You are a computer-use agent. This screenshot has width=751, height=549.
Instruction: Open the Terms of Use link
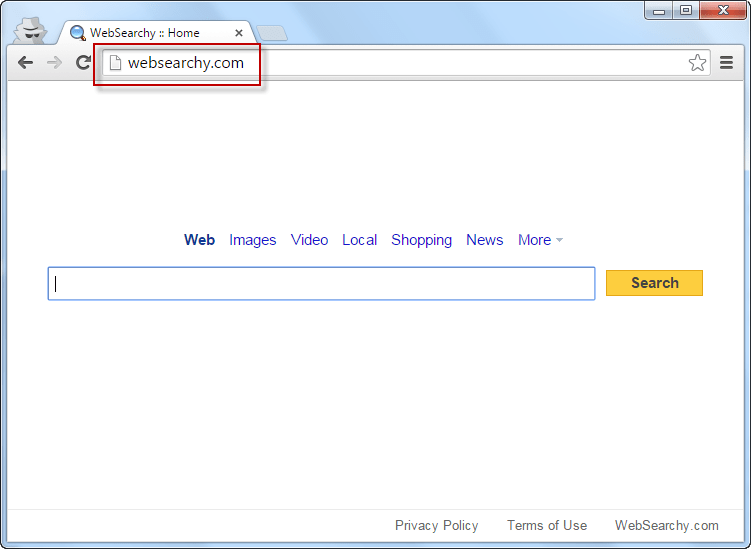[547, 526]
